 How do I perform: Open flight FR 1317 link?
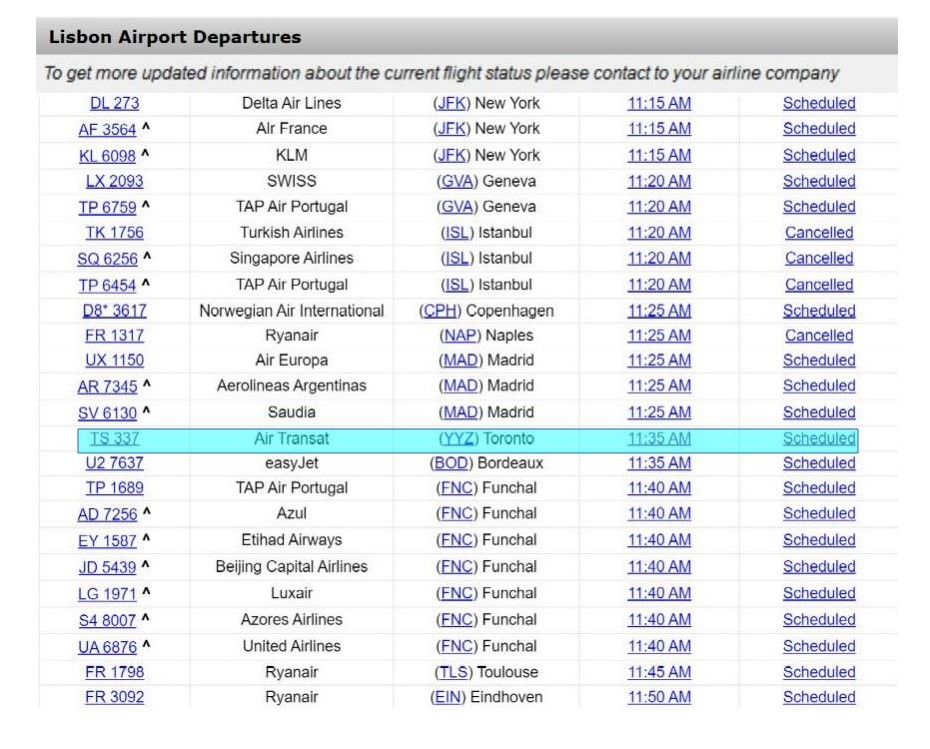pyautogui.click(x=114, y=336)
